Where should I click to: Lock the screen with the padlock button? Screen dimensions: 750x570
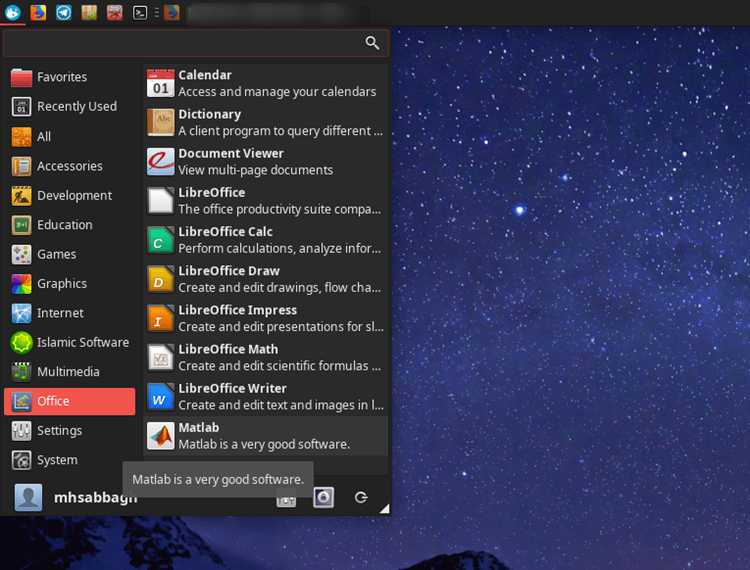[x=324, y=497]
